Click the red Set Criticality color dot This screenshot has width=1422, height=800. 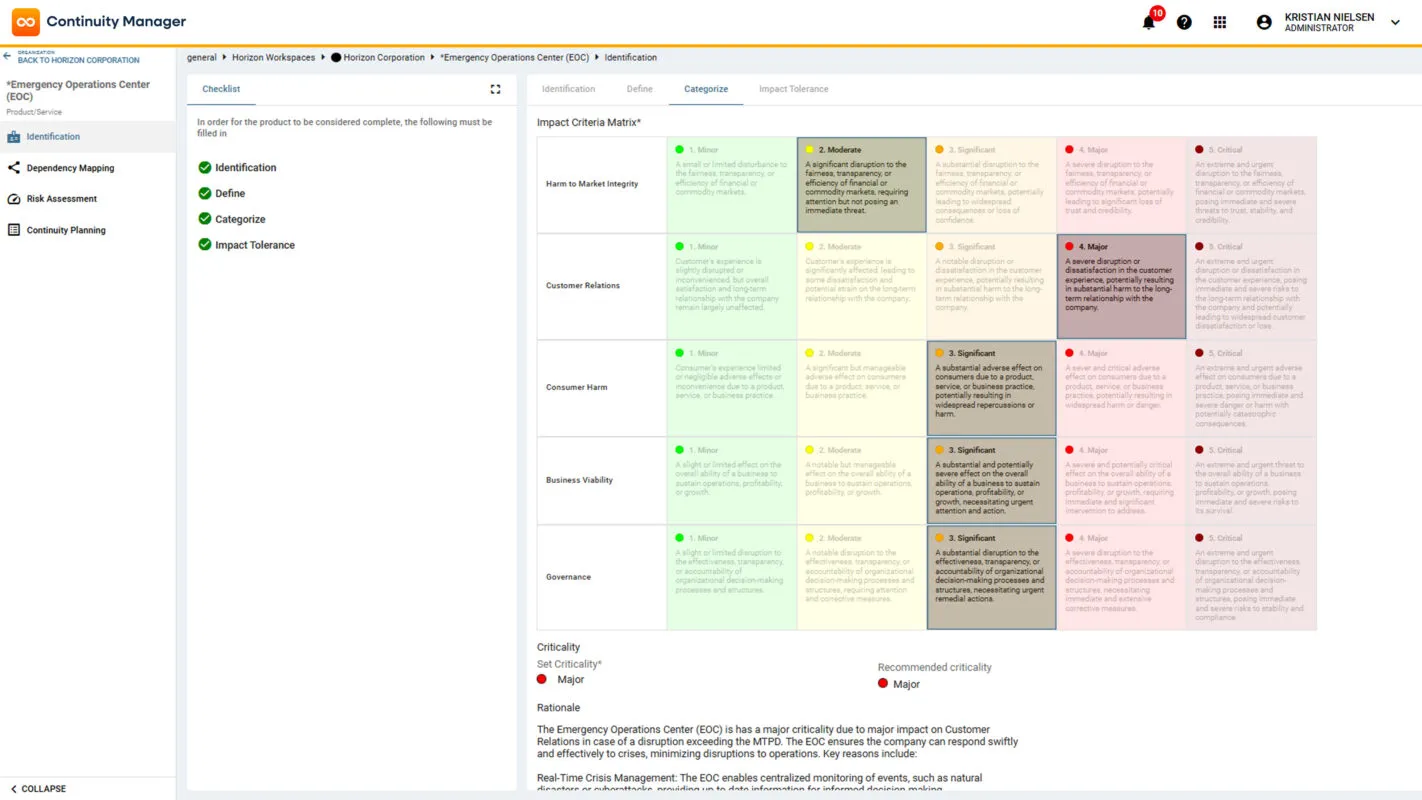pyautogui.click(x=542, y=679)
